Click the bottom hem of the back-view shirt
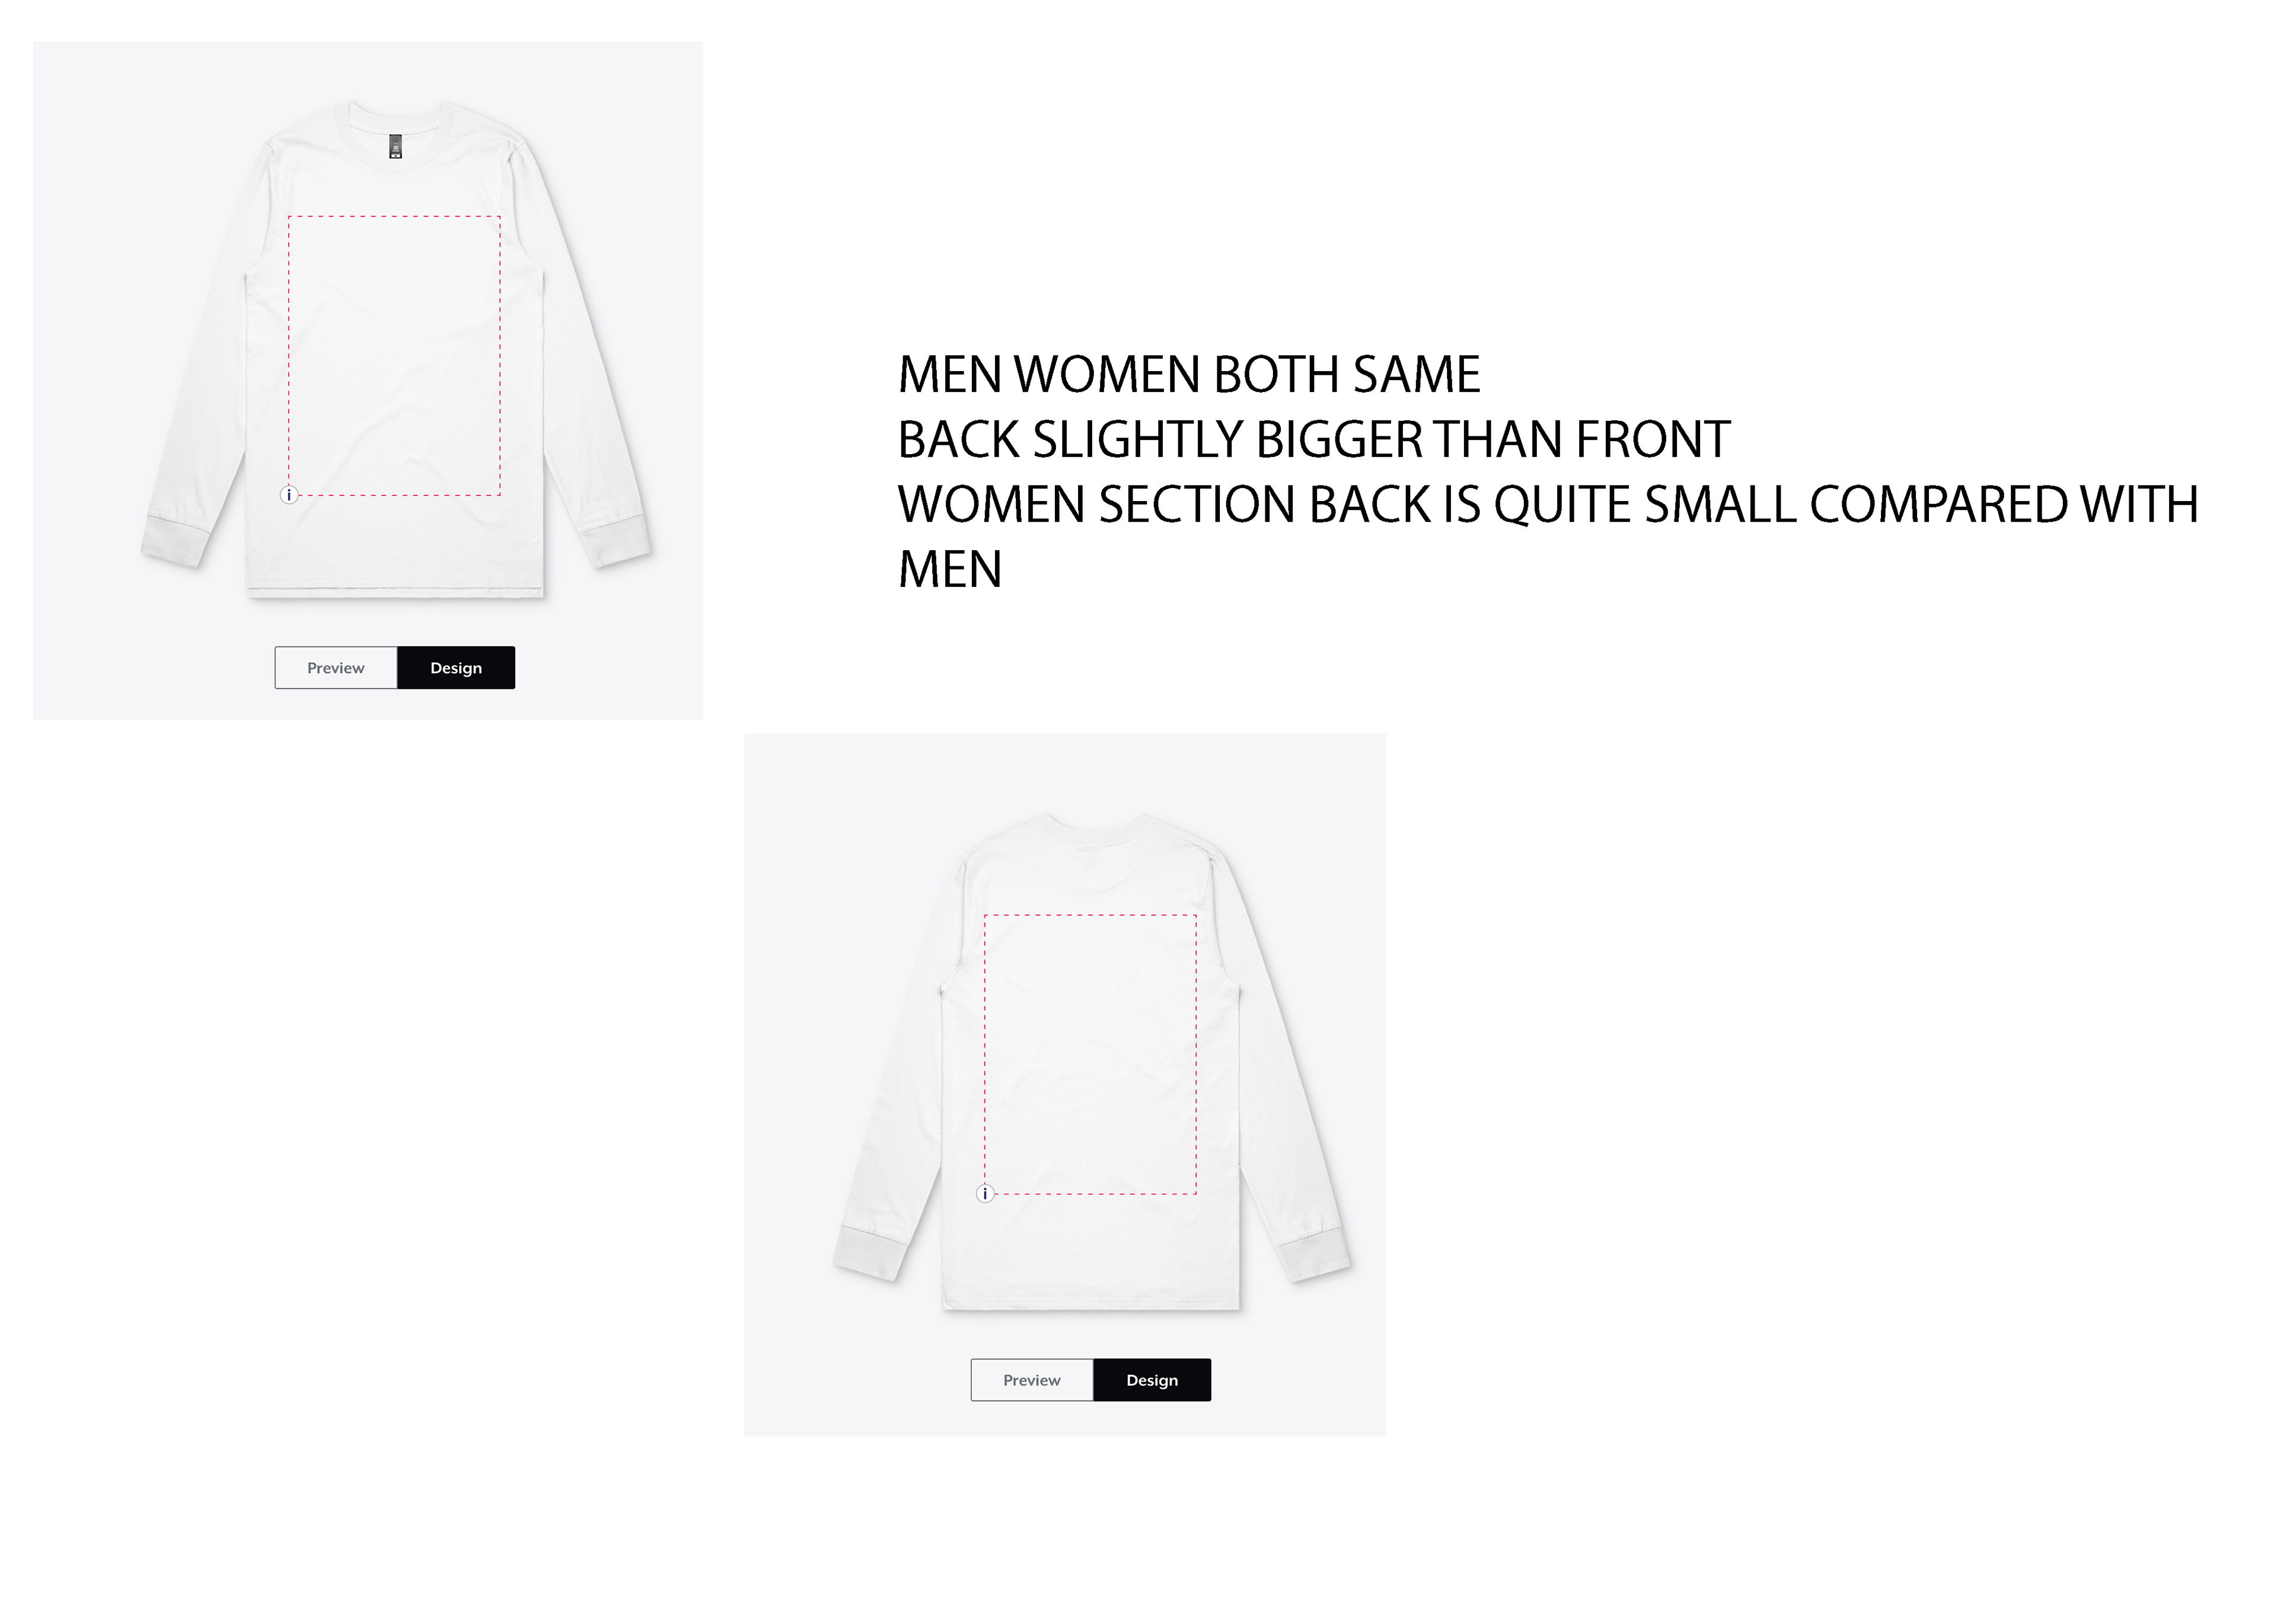 point(1091,1305)
